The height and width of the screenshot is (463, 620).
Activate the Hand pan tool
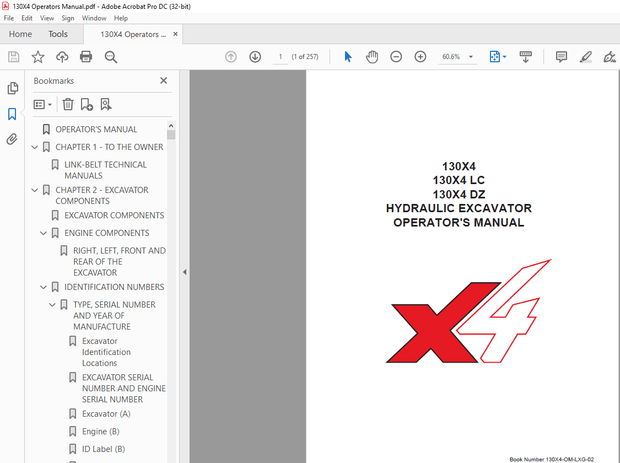(x=372, y=57)
